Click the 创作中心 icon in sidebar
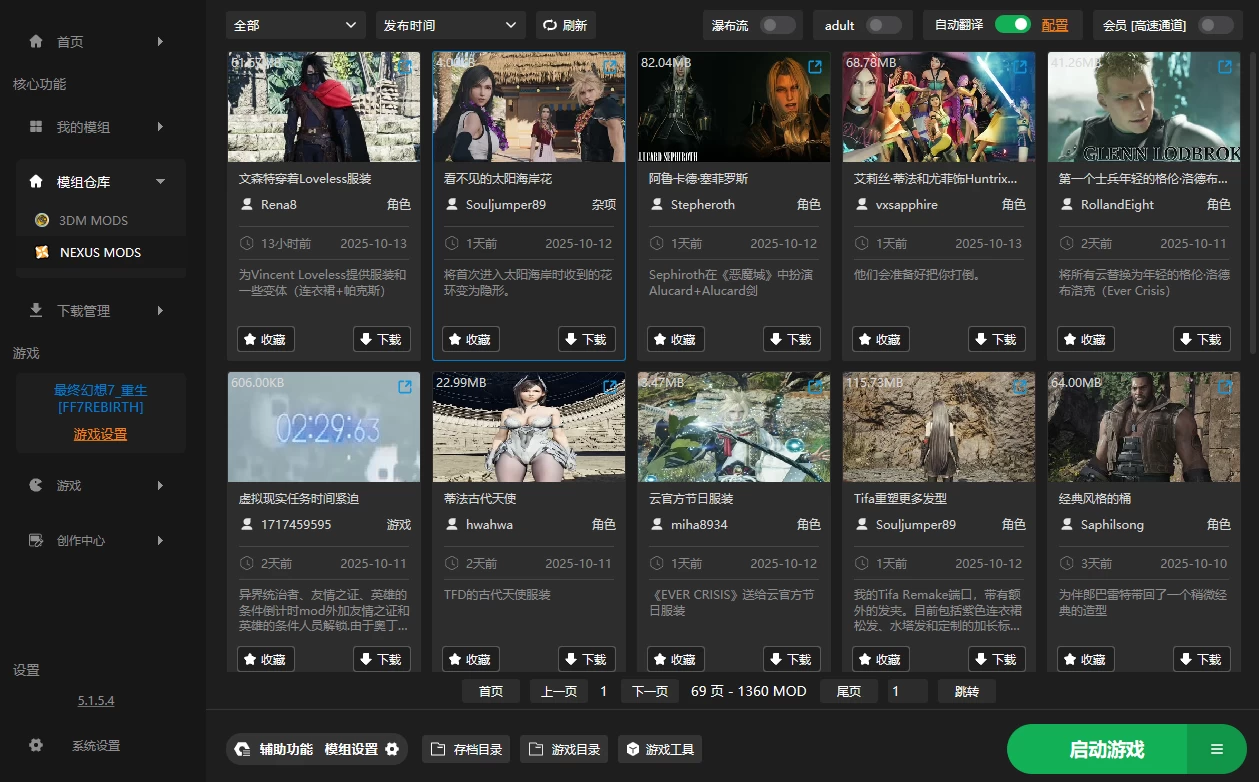Screen dimensions: 1259x782 [x=37, y=540]
